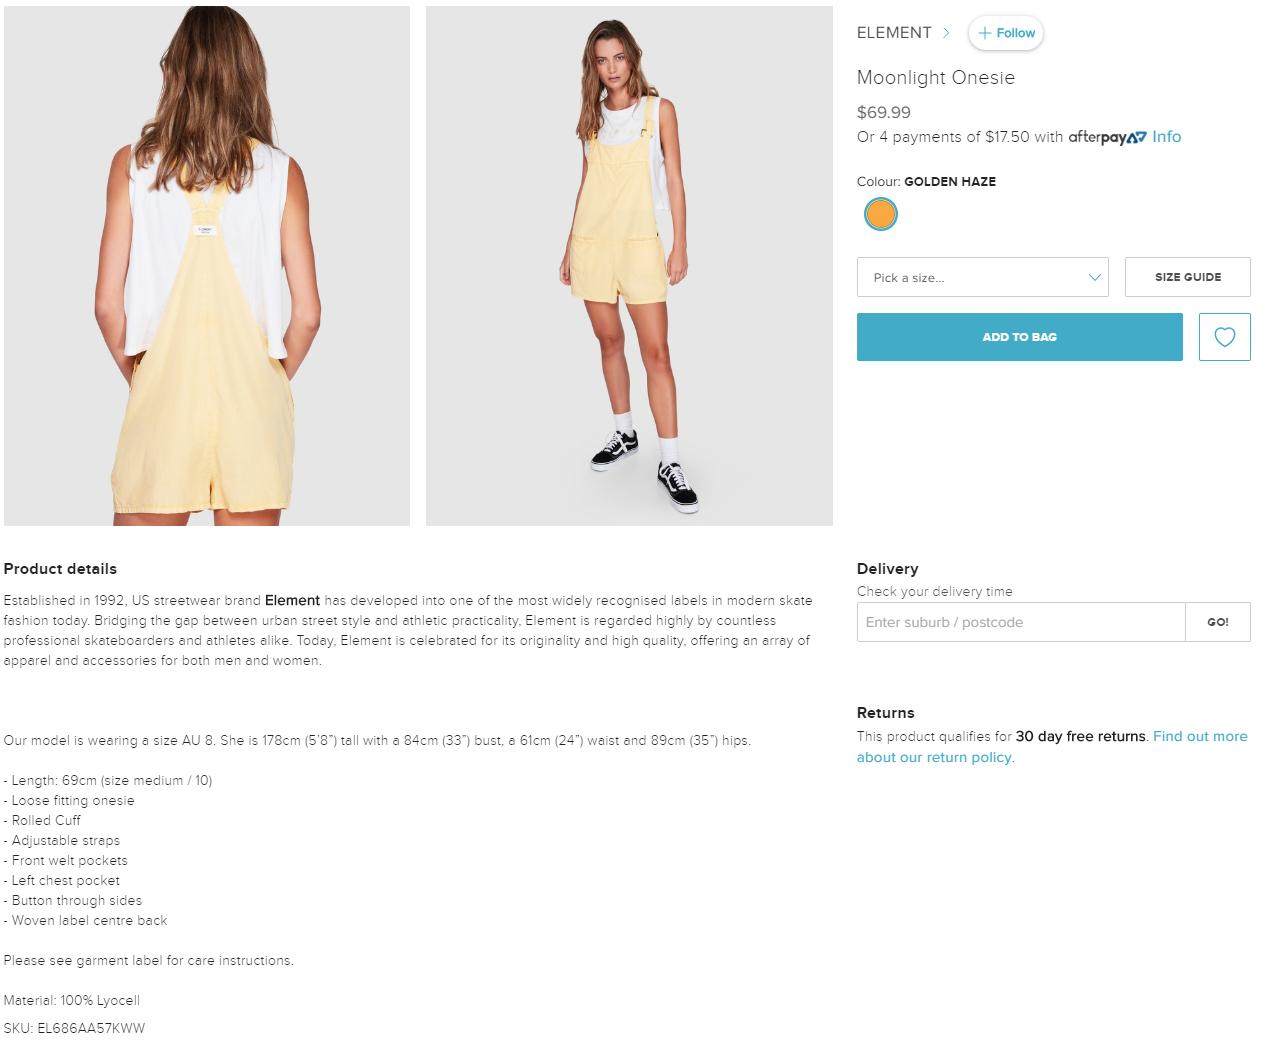Add the Moonlight Onesie to bag
Screen dimensions: 1284x1047
click(1020, 337)
